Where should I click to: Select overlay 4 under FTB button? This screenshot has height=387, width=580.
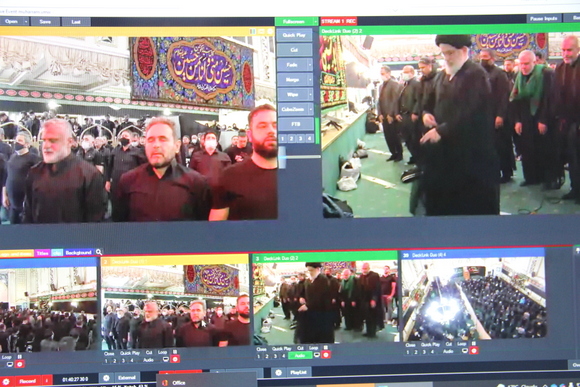(x=309, y=139)
